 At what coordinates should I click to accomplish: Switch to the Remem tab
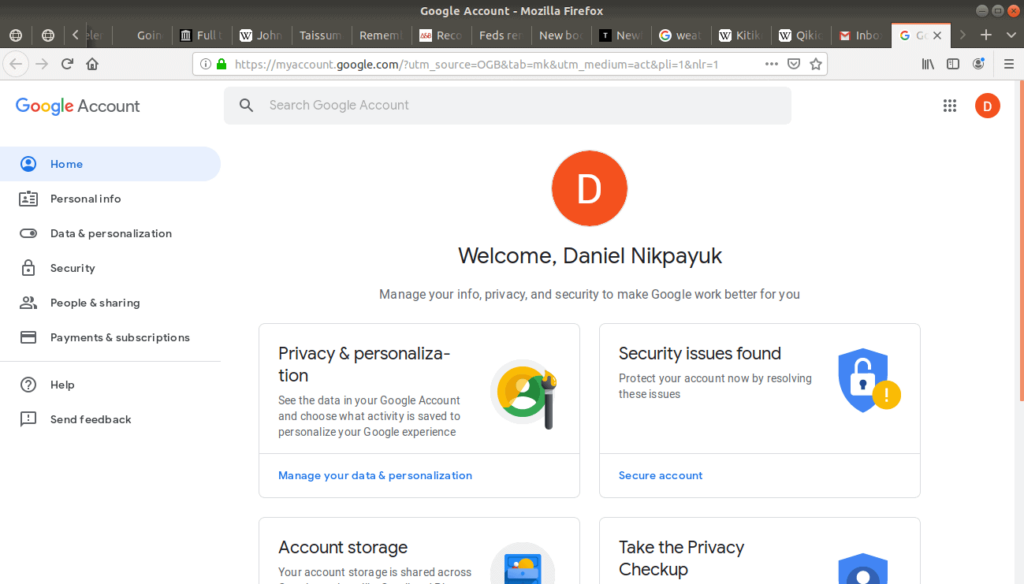click(381, 35)
